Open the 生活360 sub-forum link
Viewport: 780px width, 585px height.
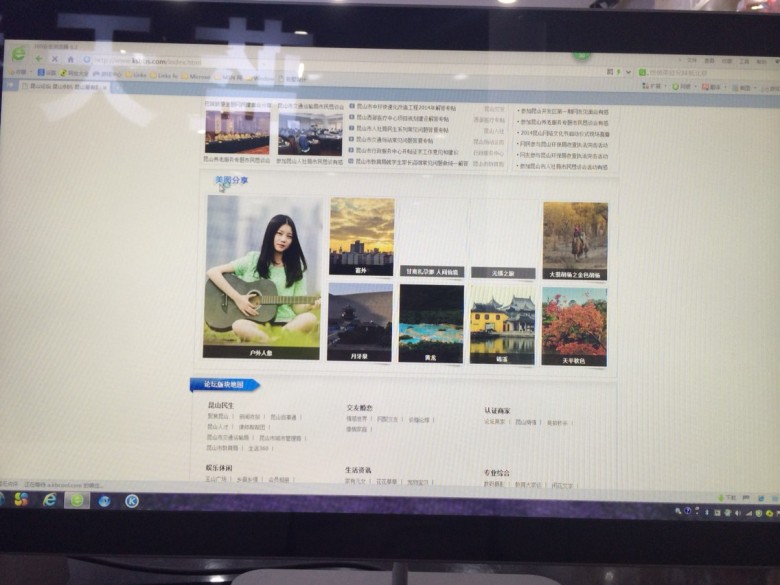[258, 449]
